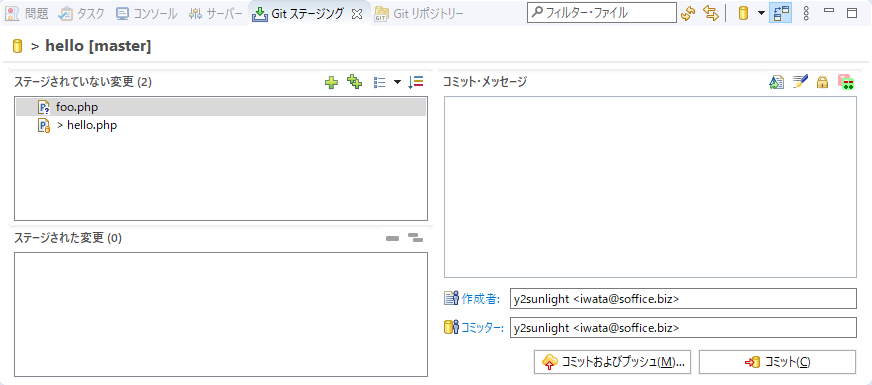Click the foo.php file icon
Screen dimensions: 872x385
(x=44, y=107)
